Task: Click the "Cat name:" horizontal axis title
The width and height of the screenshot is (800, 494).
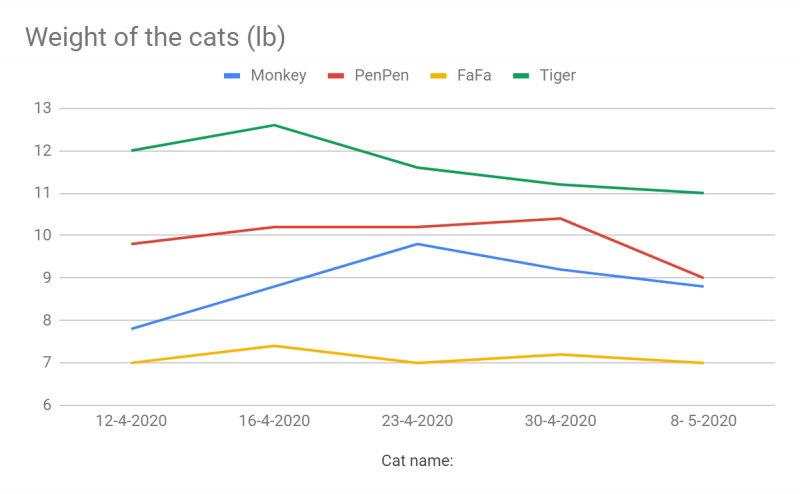Action: [x=417, y=461]
